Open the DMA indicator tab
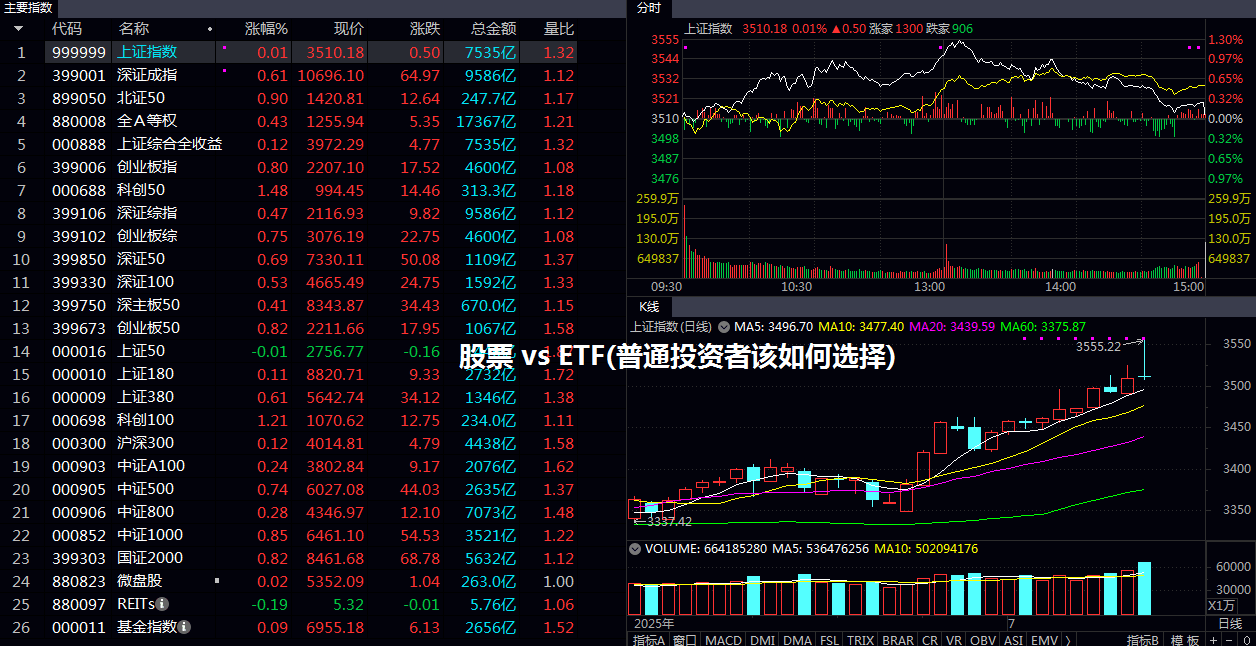 click(x=797, y=640)
